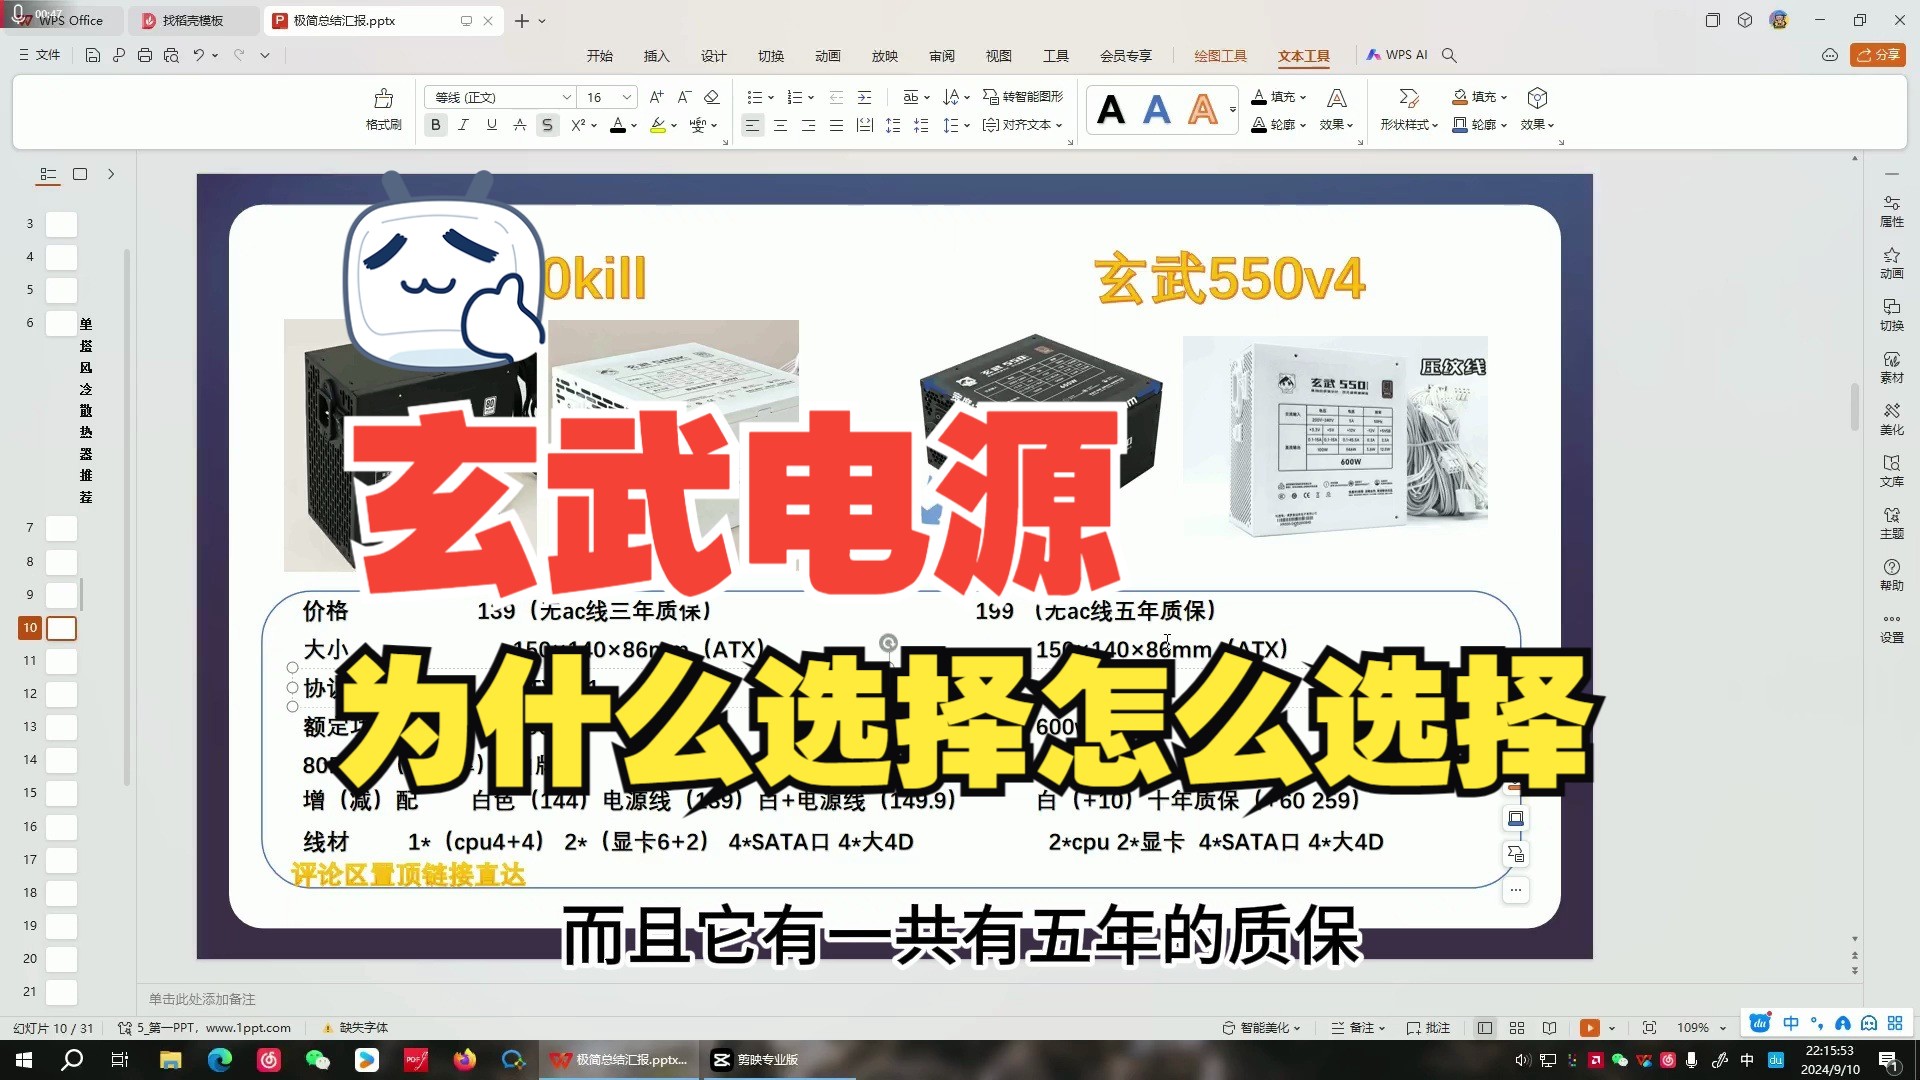The width and height of the screenshot is (1920, 1080).
Task: Align text left
Action: click(752, 125)
